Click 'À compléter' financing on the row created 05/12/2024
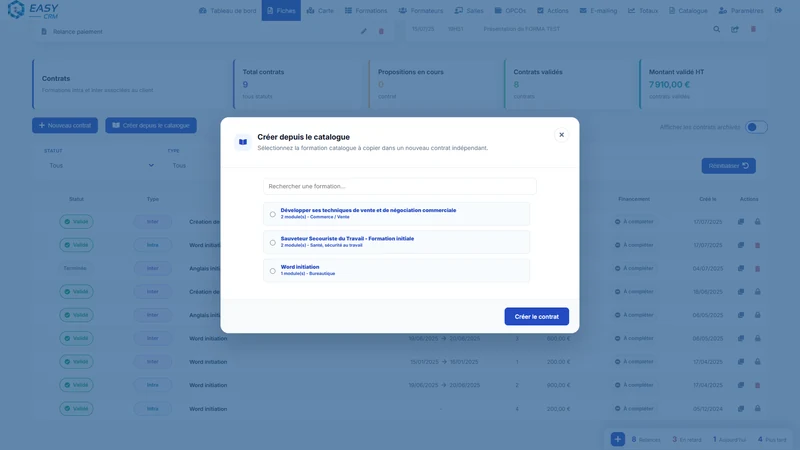The width and height of the screenshot is (800, 450). point(634,408)
